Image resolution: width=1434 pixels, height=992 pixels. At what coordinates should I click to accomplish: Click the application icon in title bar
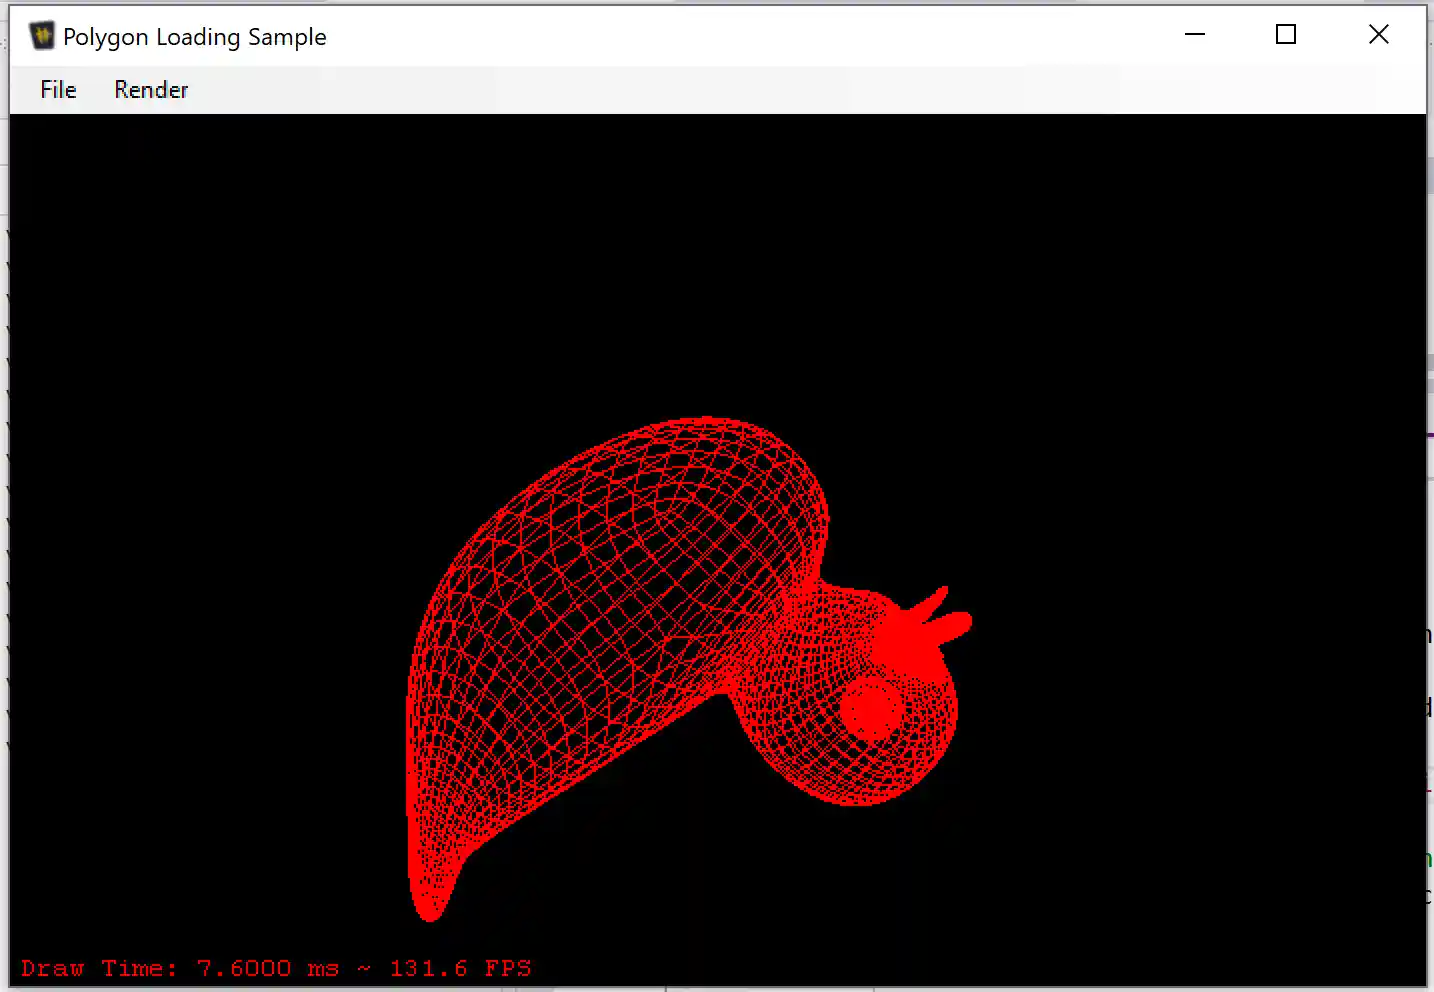click(x=42, y=36)
